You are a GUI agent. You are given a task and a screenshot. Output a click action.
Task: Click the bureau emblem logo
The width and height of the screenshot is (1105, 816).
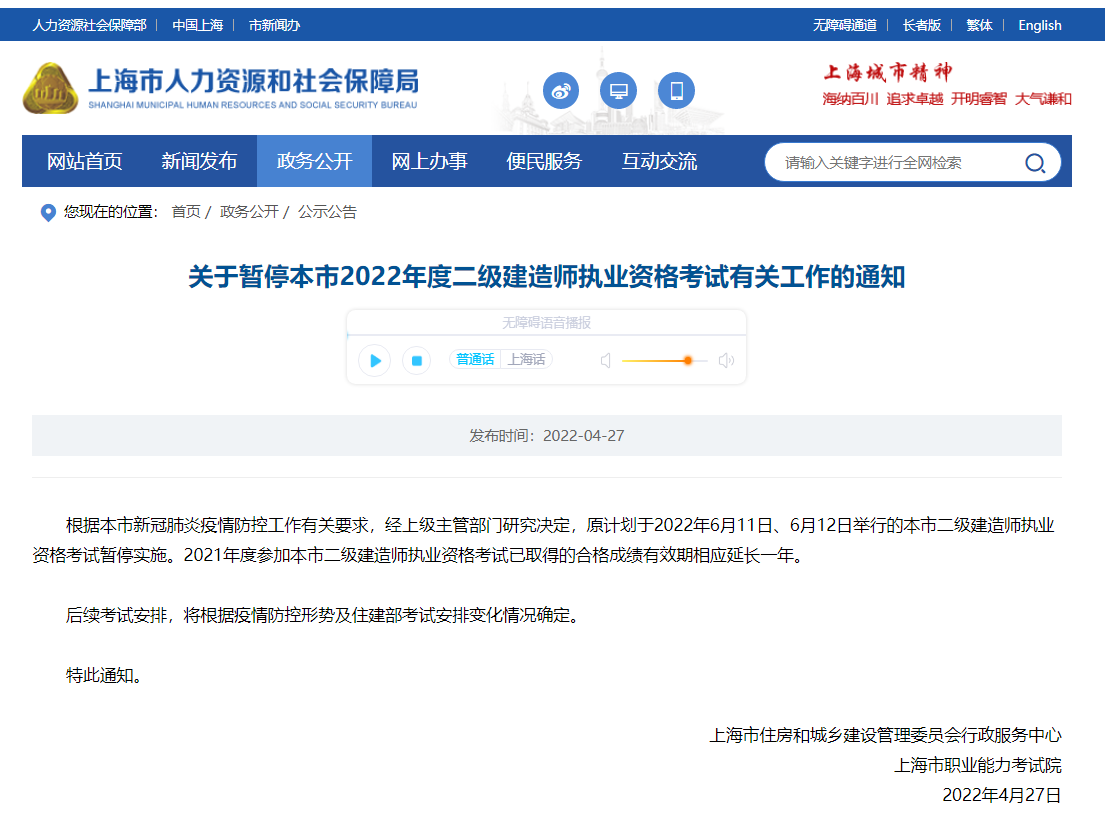50,88
